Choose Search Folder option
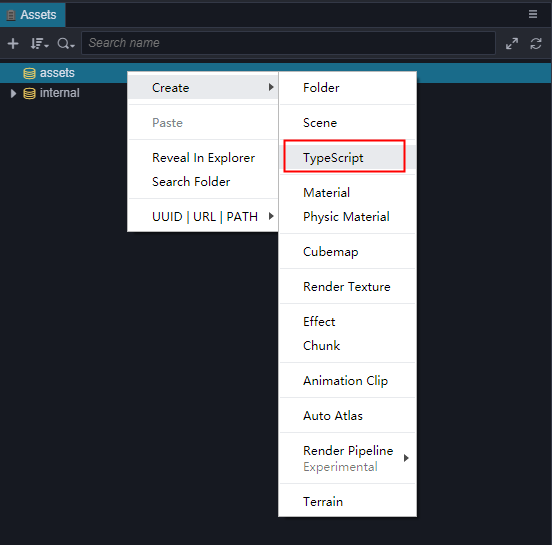 203,182
